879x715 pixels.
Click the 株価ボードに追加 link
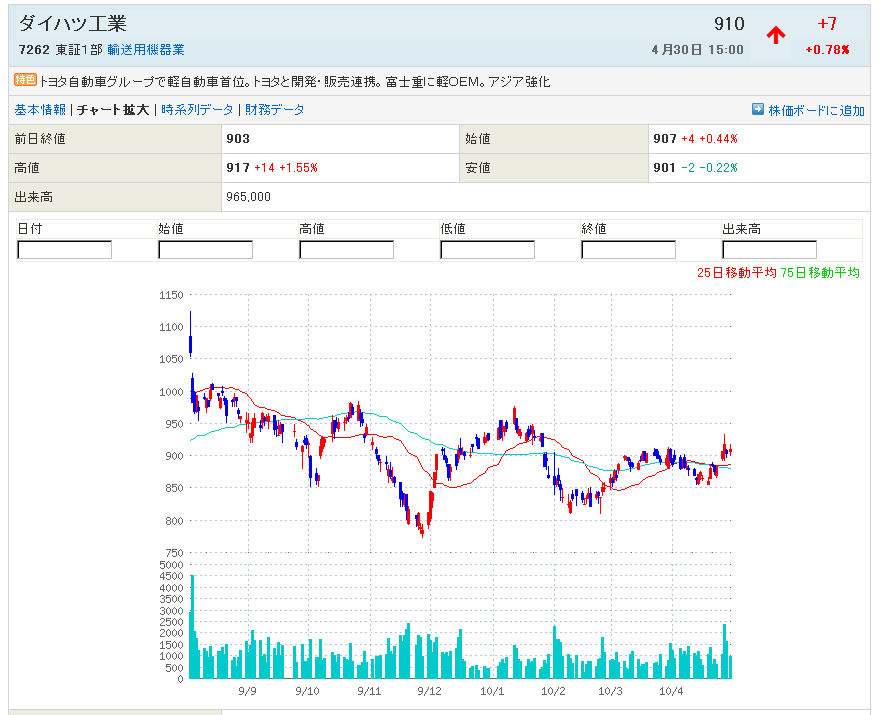pos(816,110)
